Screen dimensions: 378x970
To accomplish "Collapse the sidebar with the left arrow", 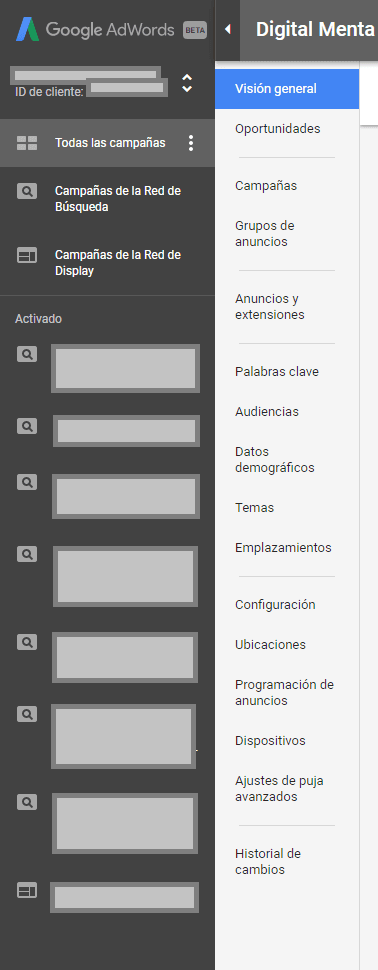I will pyautogui.click(x=228, y=29).
